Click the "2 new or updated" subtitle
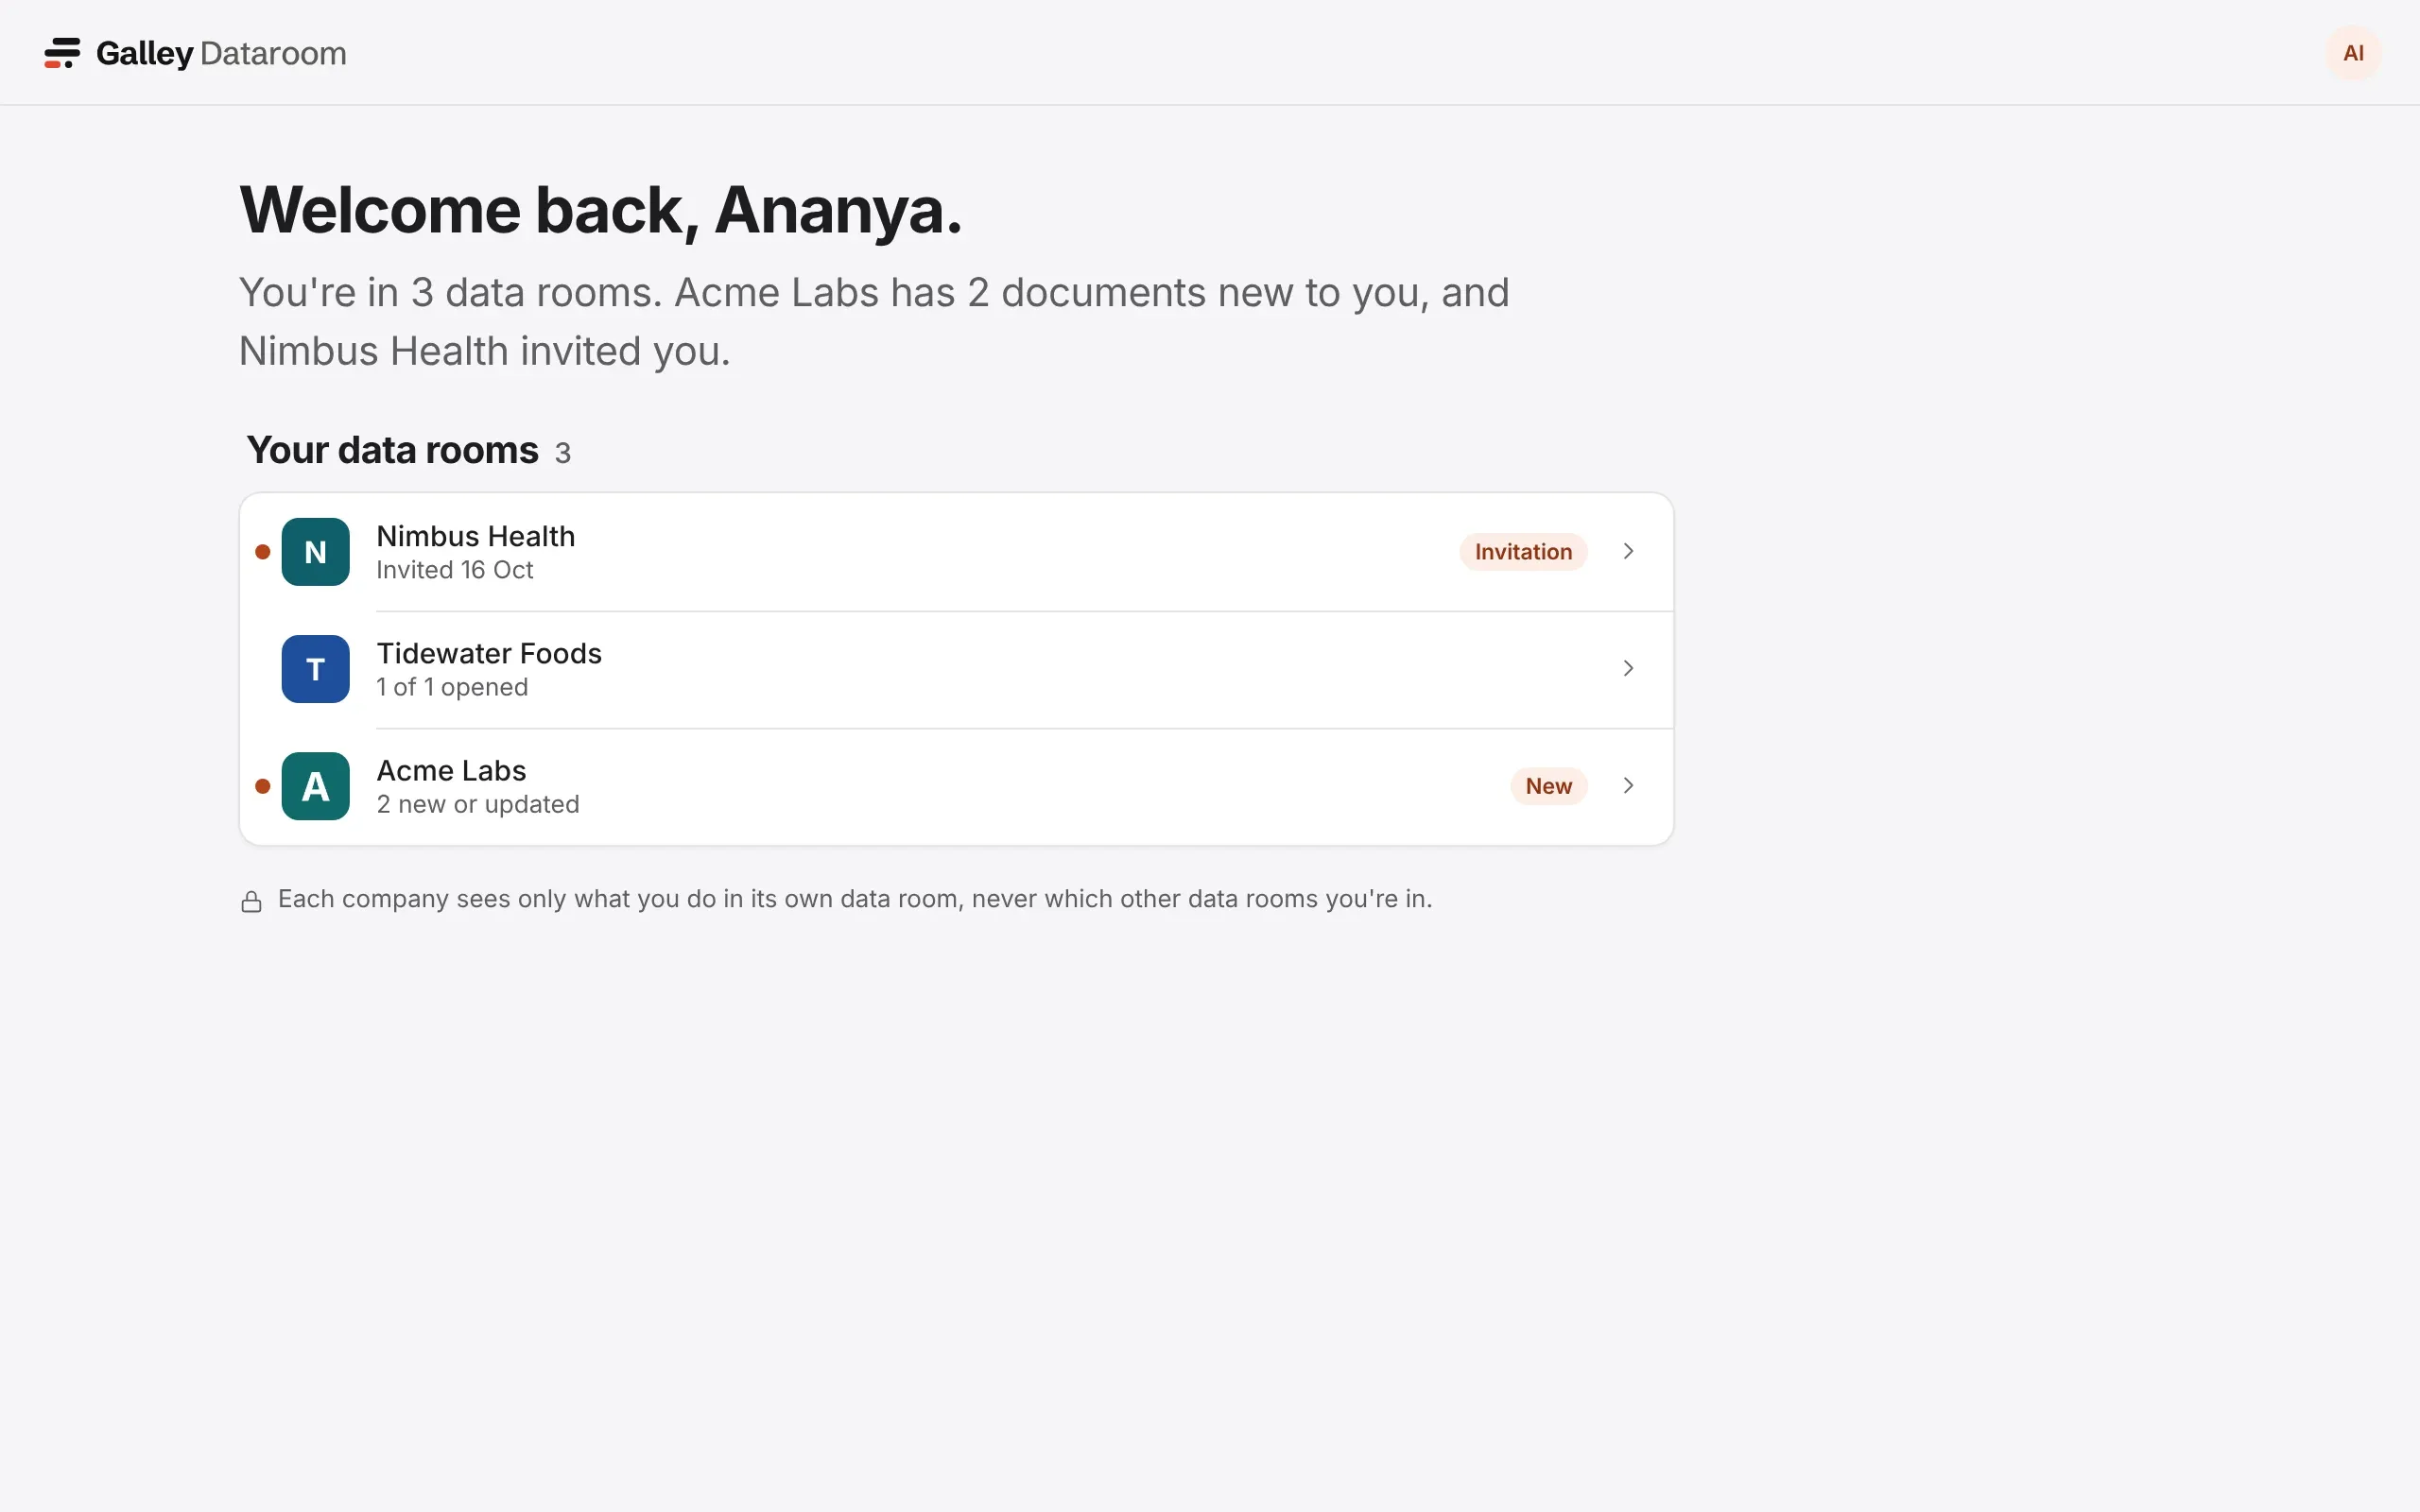This screenshot has width=2420, height=1512. [478, 804]
